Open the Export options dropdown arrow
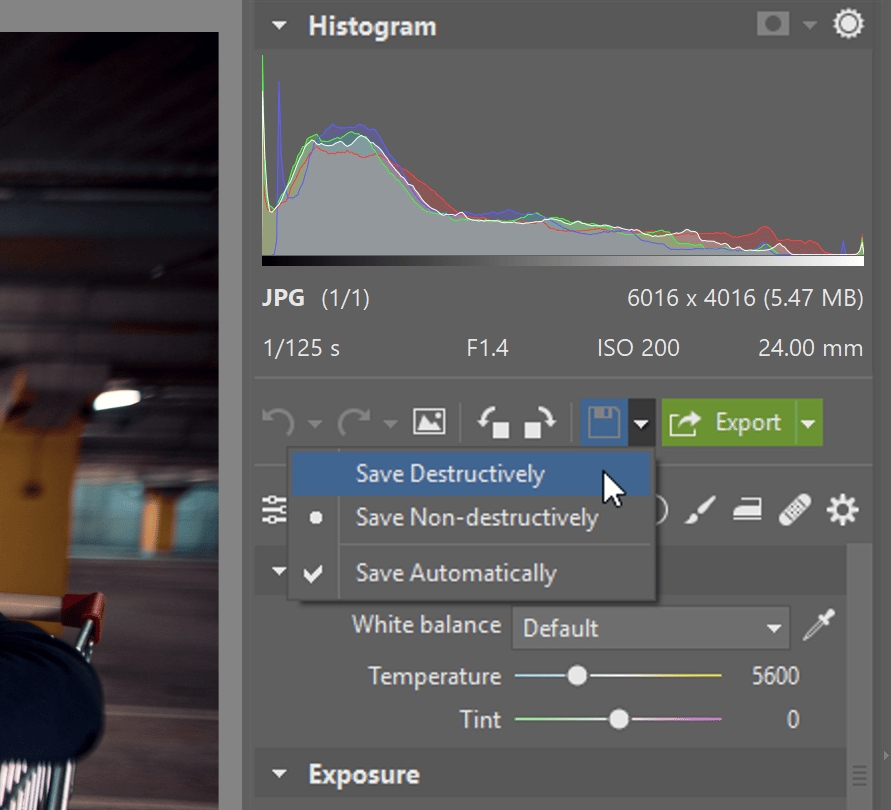 809,423
